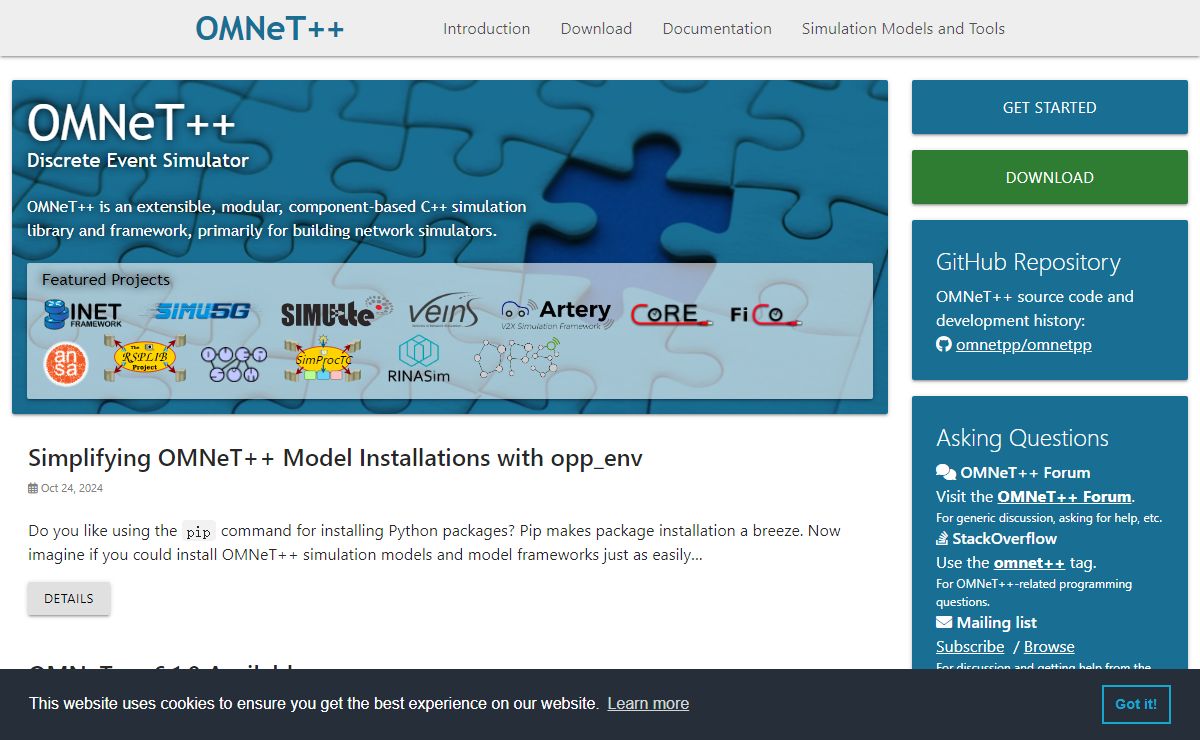Viewport: 1200px width, 740px height.
Task: Click the Featured Projects label
Action: pyautogui.click(x=106, y=280)
